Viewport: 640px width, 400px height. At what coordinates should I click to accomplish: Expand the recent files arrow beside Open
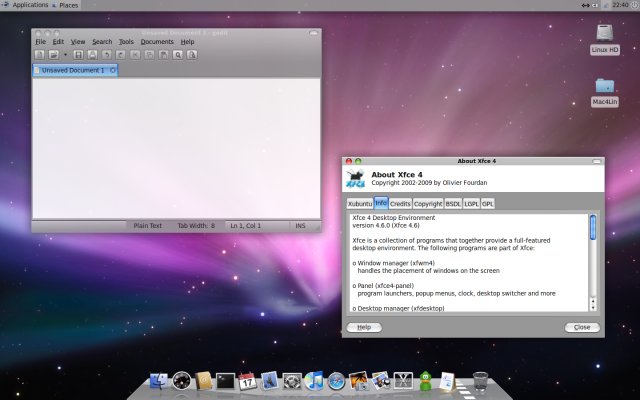point(65,54)
